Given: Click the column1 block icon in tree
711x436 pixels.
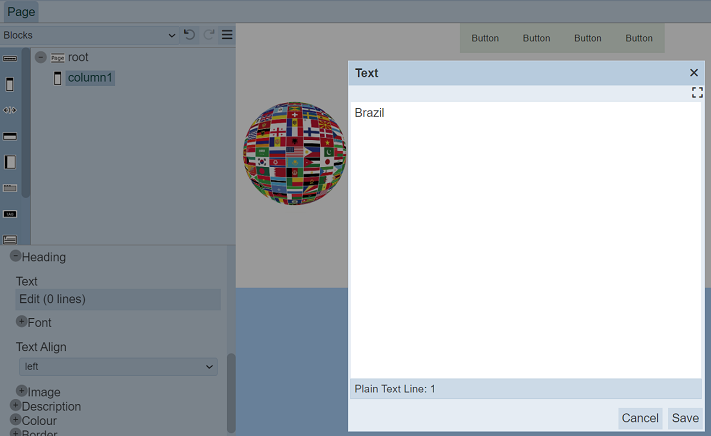Looking at the screenshot, I should 57,78.
